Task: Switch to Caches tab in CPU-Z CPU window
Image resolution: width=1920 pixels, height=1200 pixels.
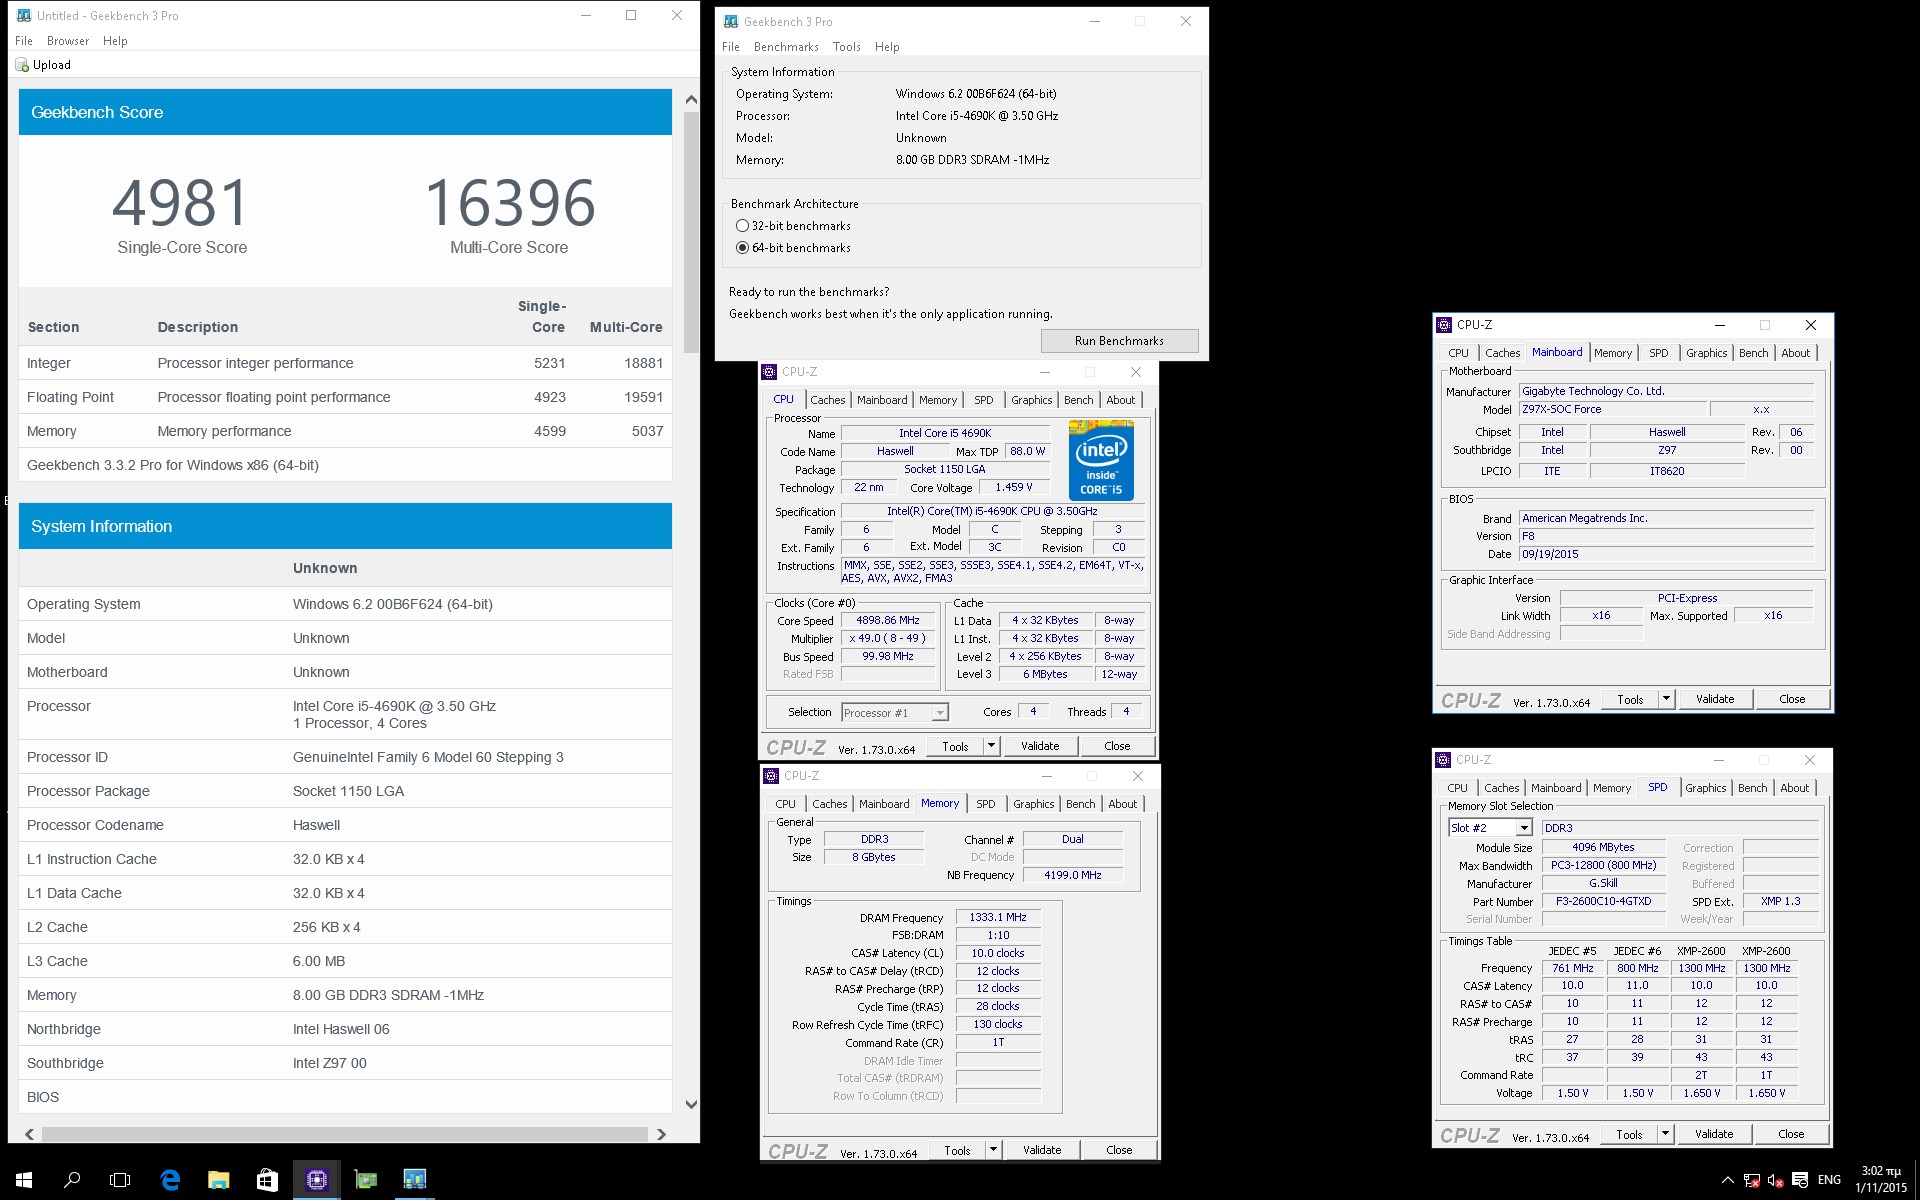Action: [827, 400]
